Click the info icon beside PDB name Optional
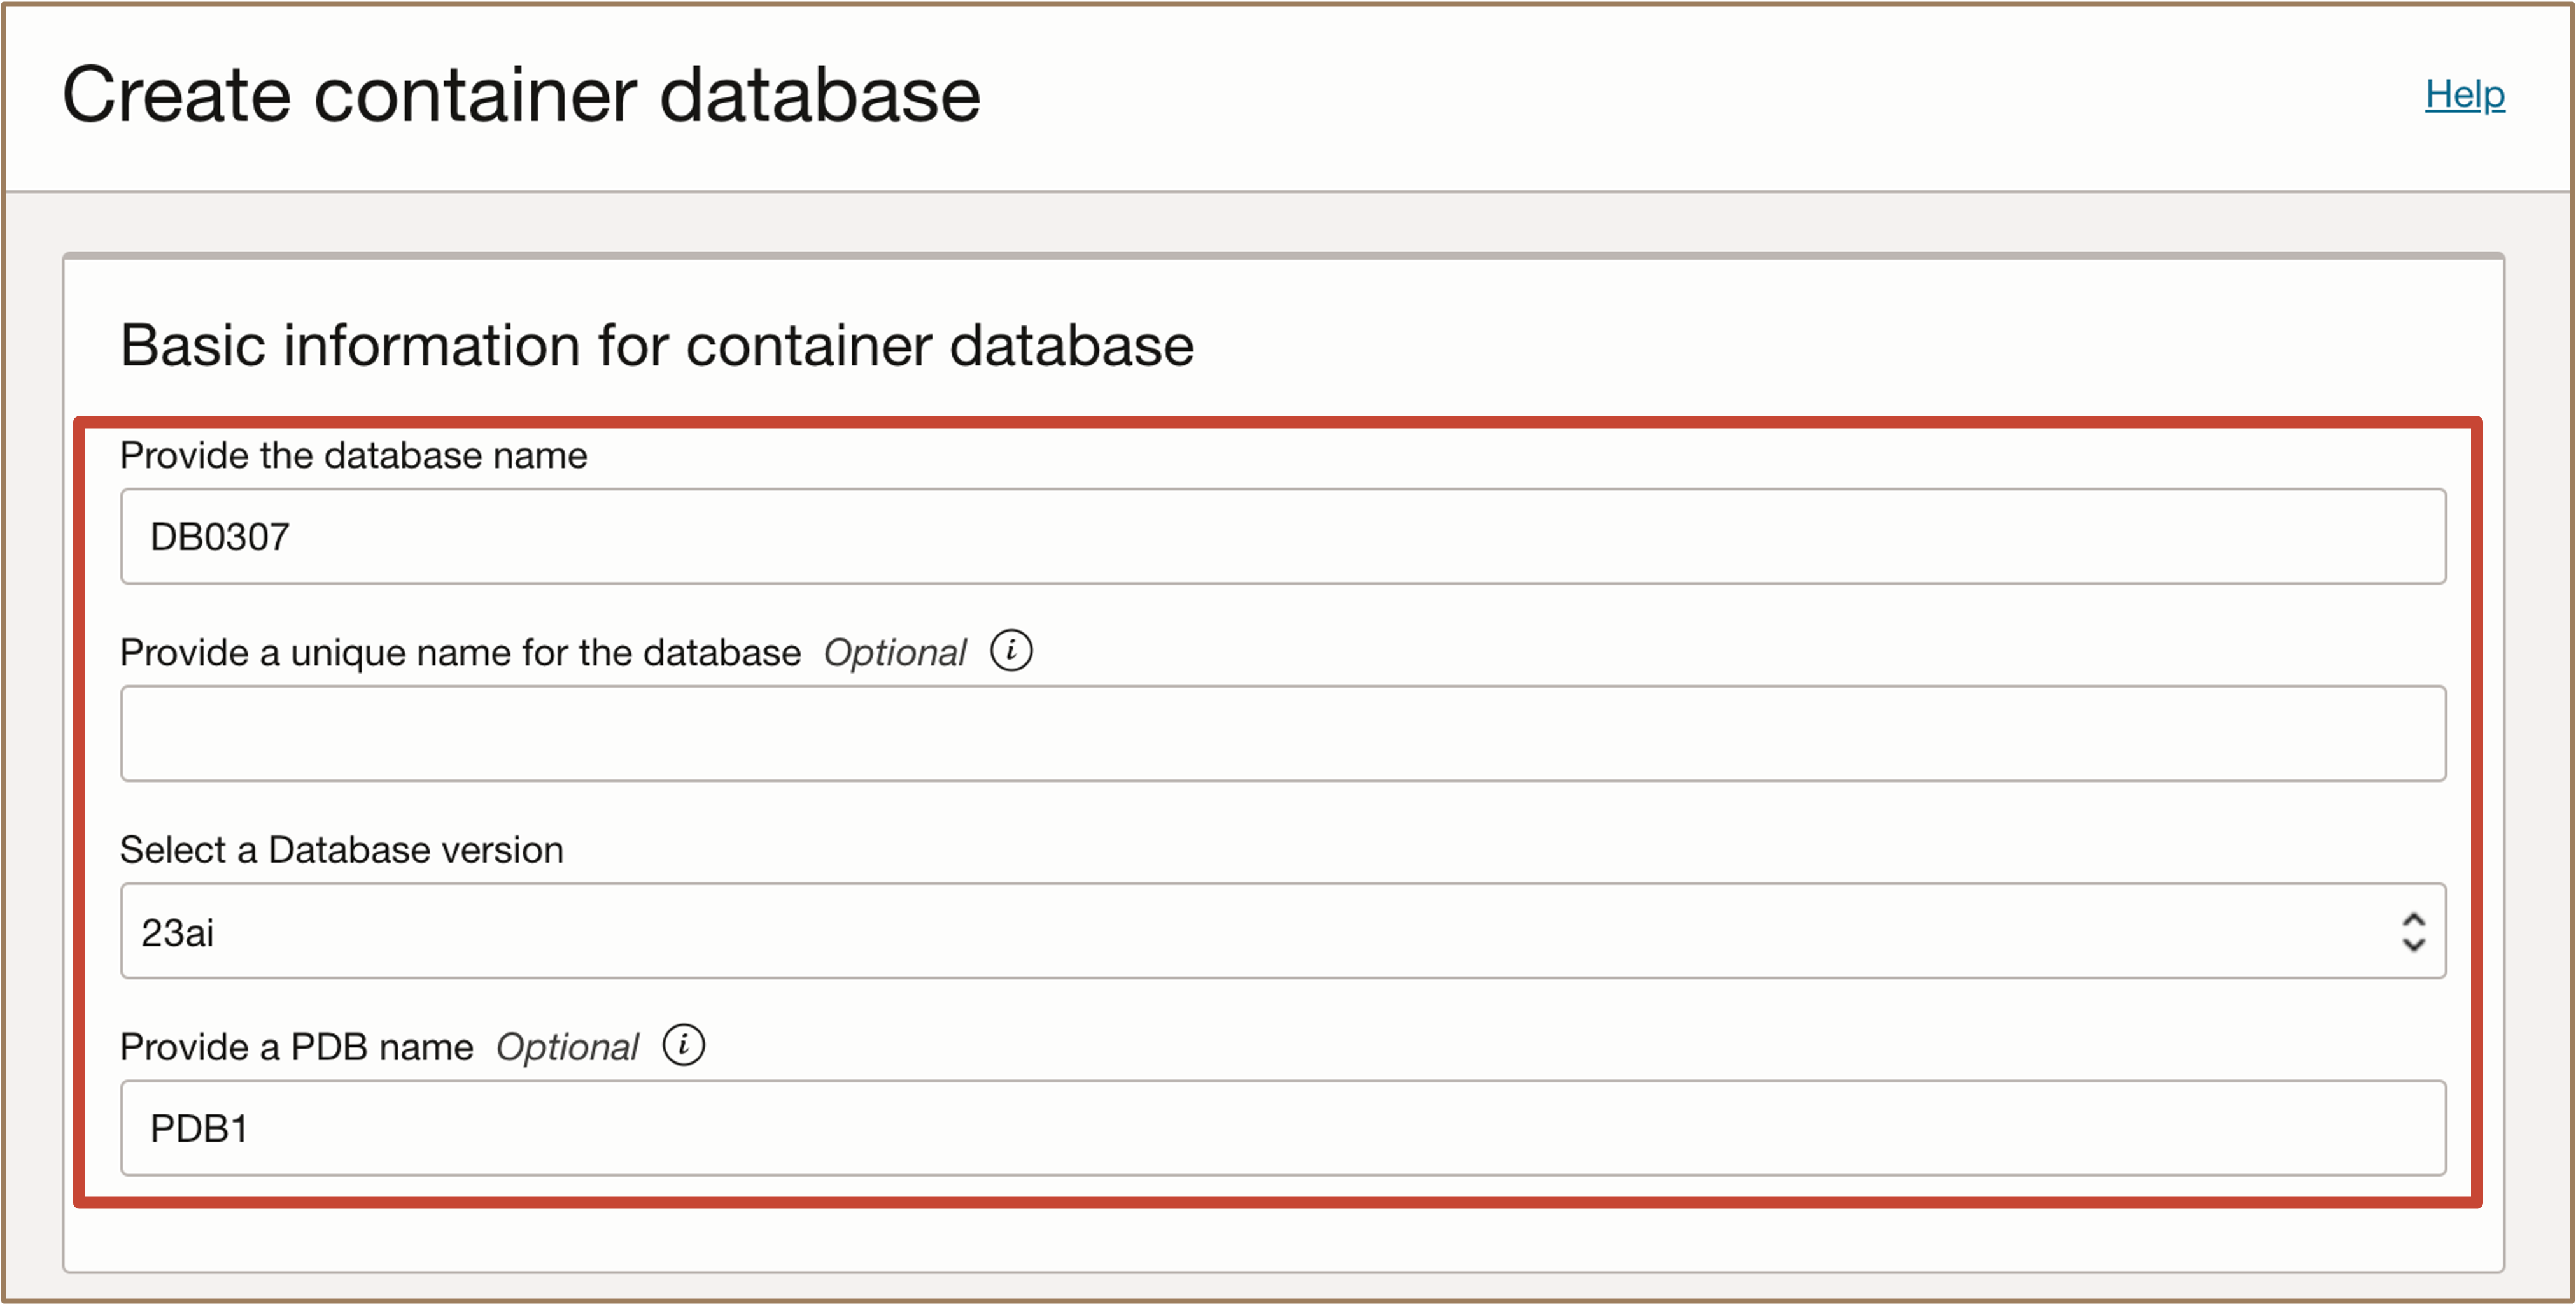 coord(684,1045)
